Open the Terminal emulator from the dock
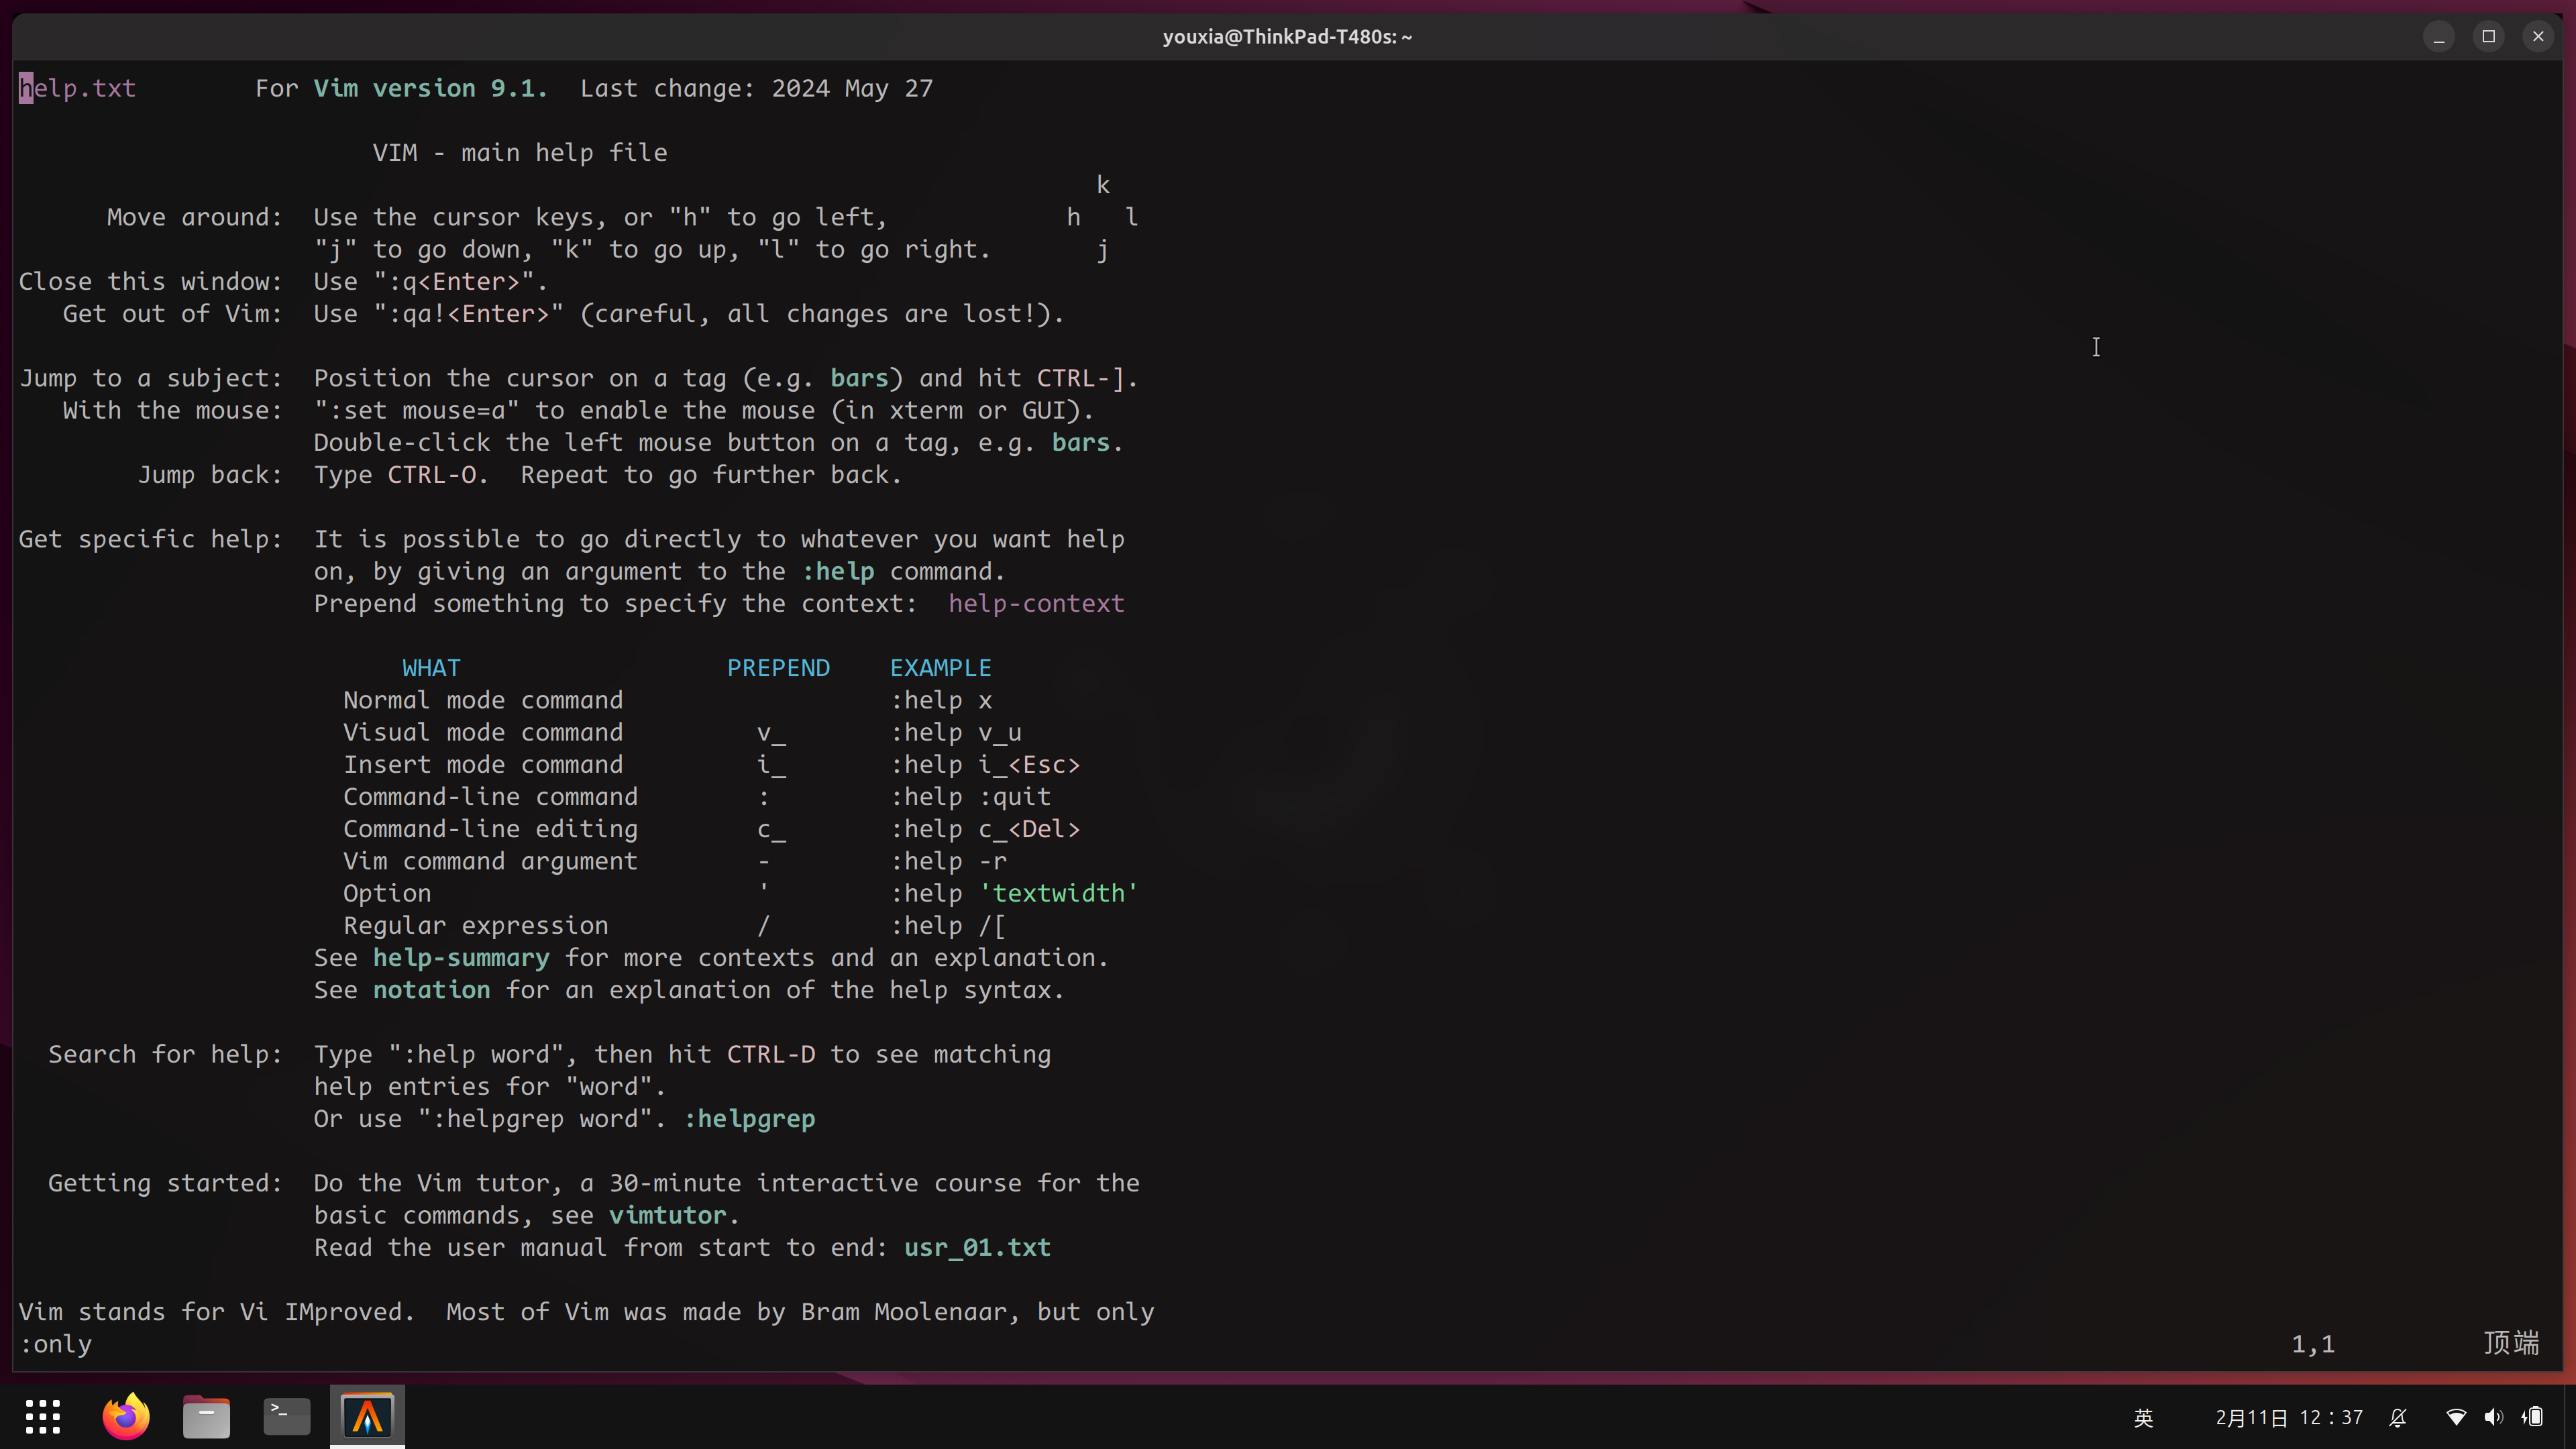Screen dimensions: 2576x1449 pyautogui.click(x=286, y=1416)
